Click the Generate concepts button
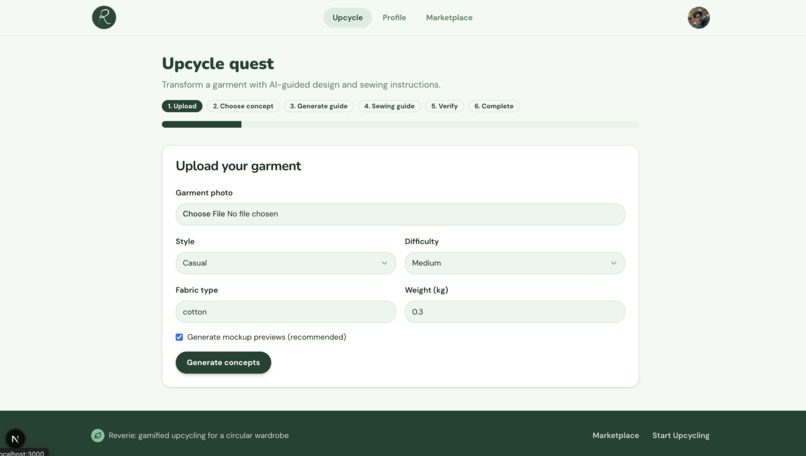Screen dimensions: 806x456 [x=223, y=362]
